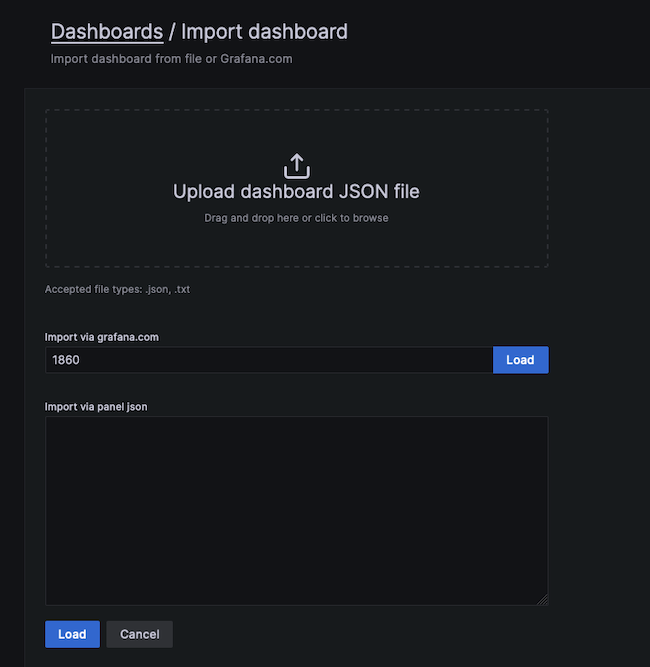Viewport: 650px width, 667px height.
Task: Click the slash separator in the breadcrumb
Action: 172,31
